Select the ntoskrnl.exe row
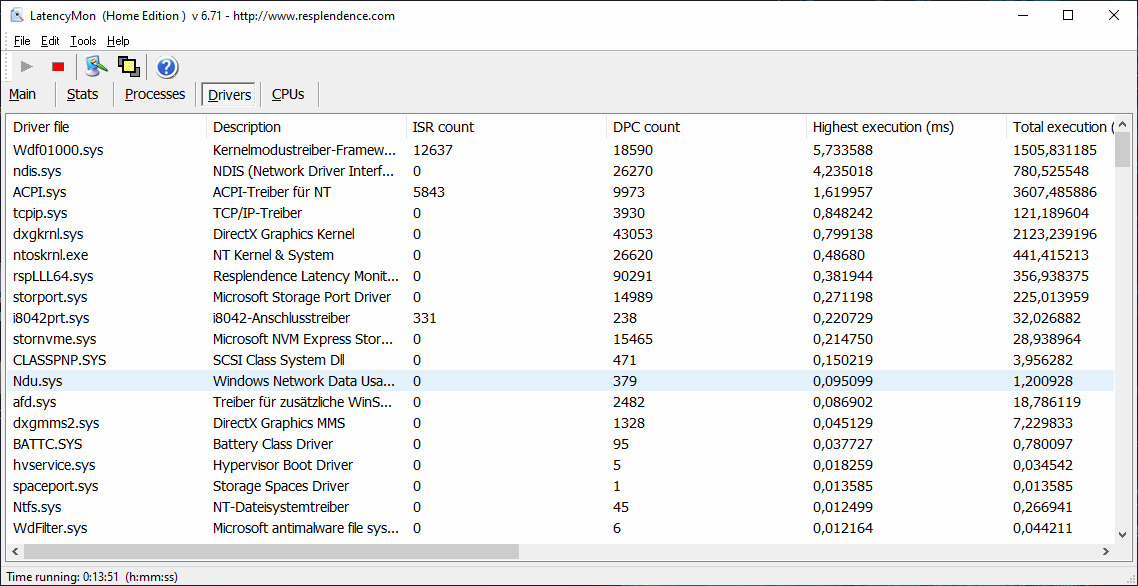Viewport: 1138px width, 586px height. click(560, 256)
